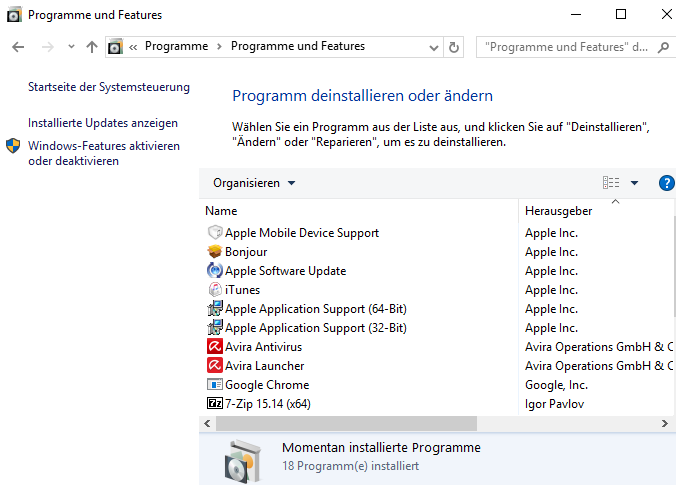The image size is (676, 485).
Task: Click the iTunes program icon
Action: 215,289
